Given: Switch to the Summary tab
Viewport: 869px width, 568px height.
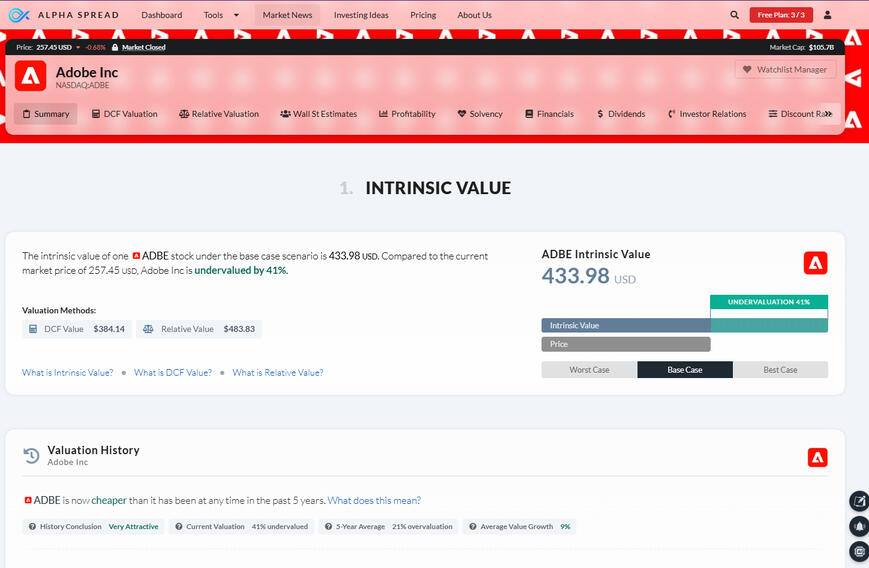Looking at the screenshot, I should [x=45, y=114].
